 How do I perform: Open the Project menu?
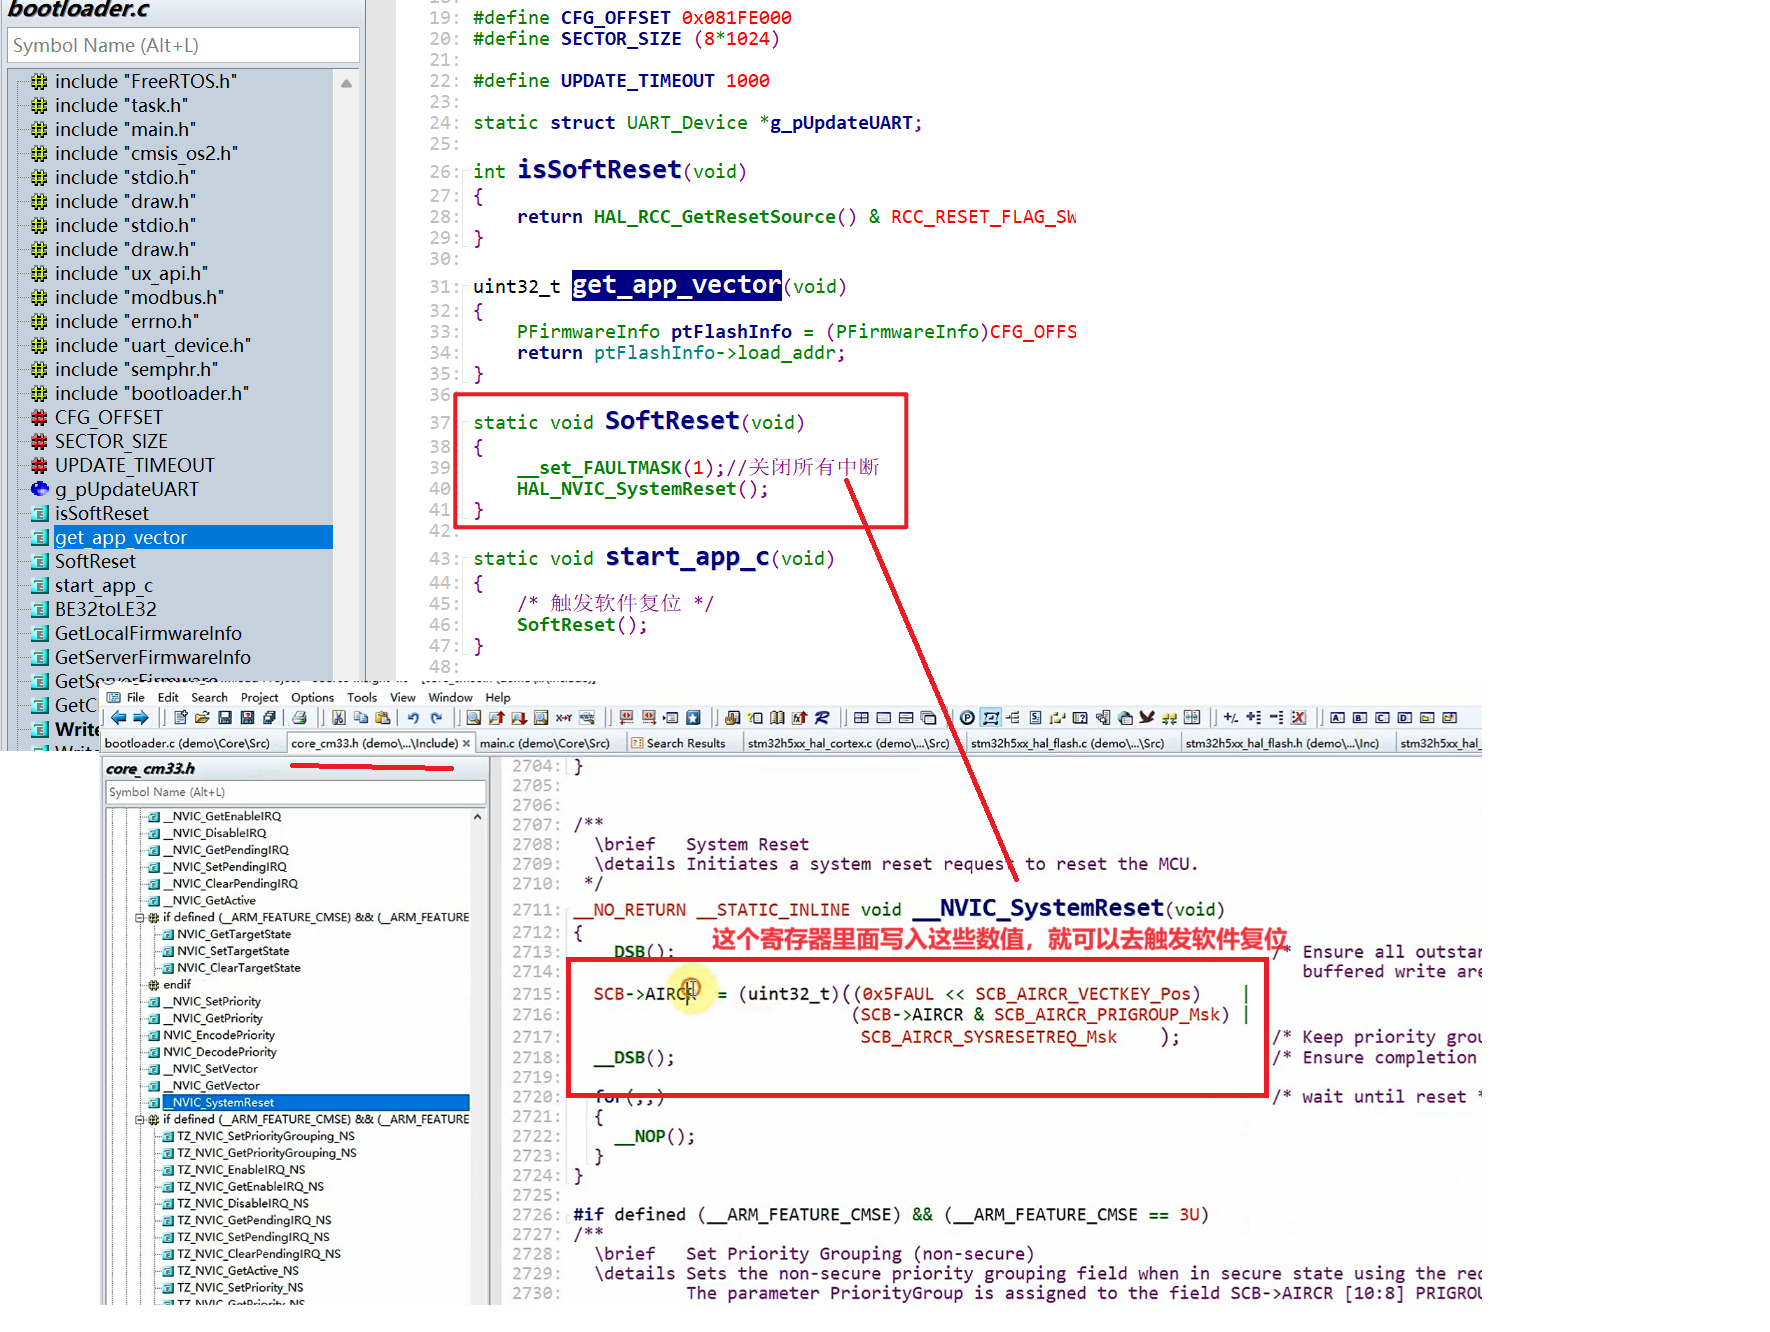[259, 698]
